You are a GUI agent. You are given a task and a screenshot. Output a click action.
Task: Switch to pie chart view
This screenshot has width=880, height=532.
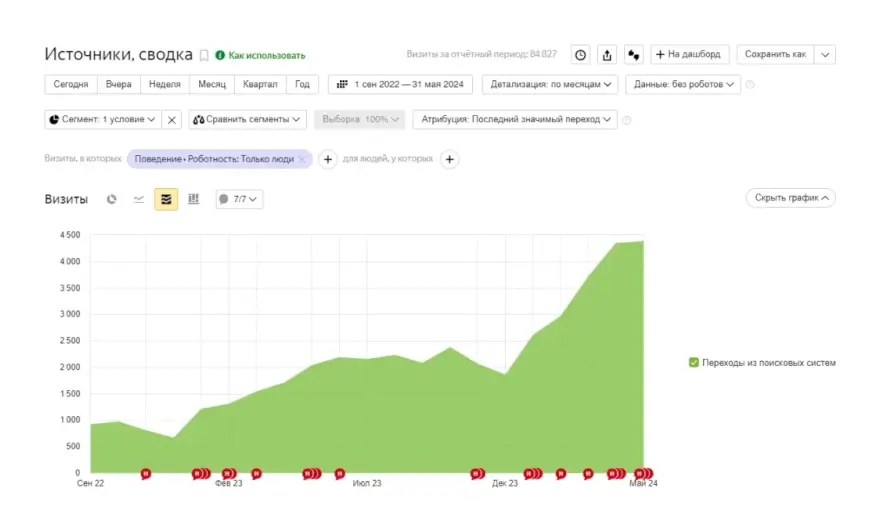coord(112,199)
